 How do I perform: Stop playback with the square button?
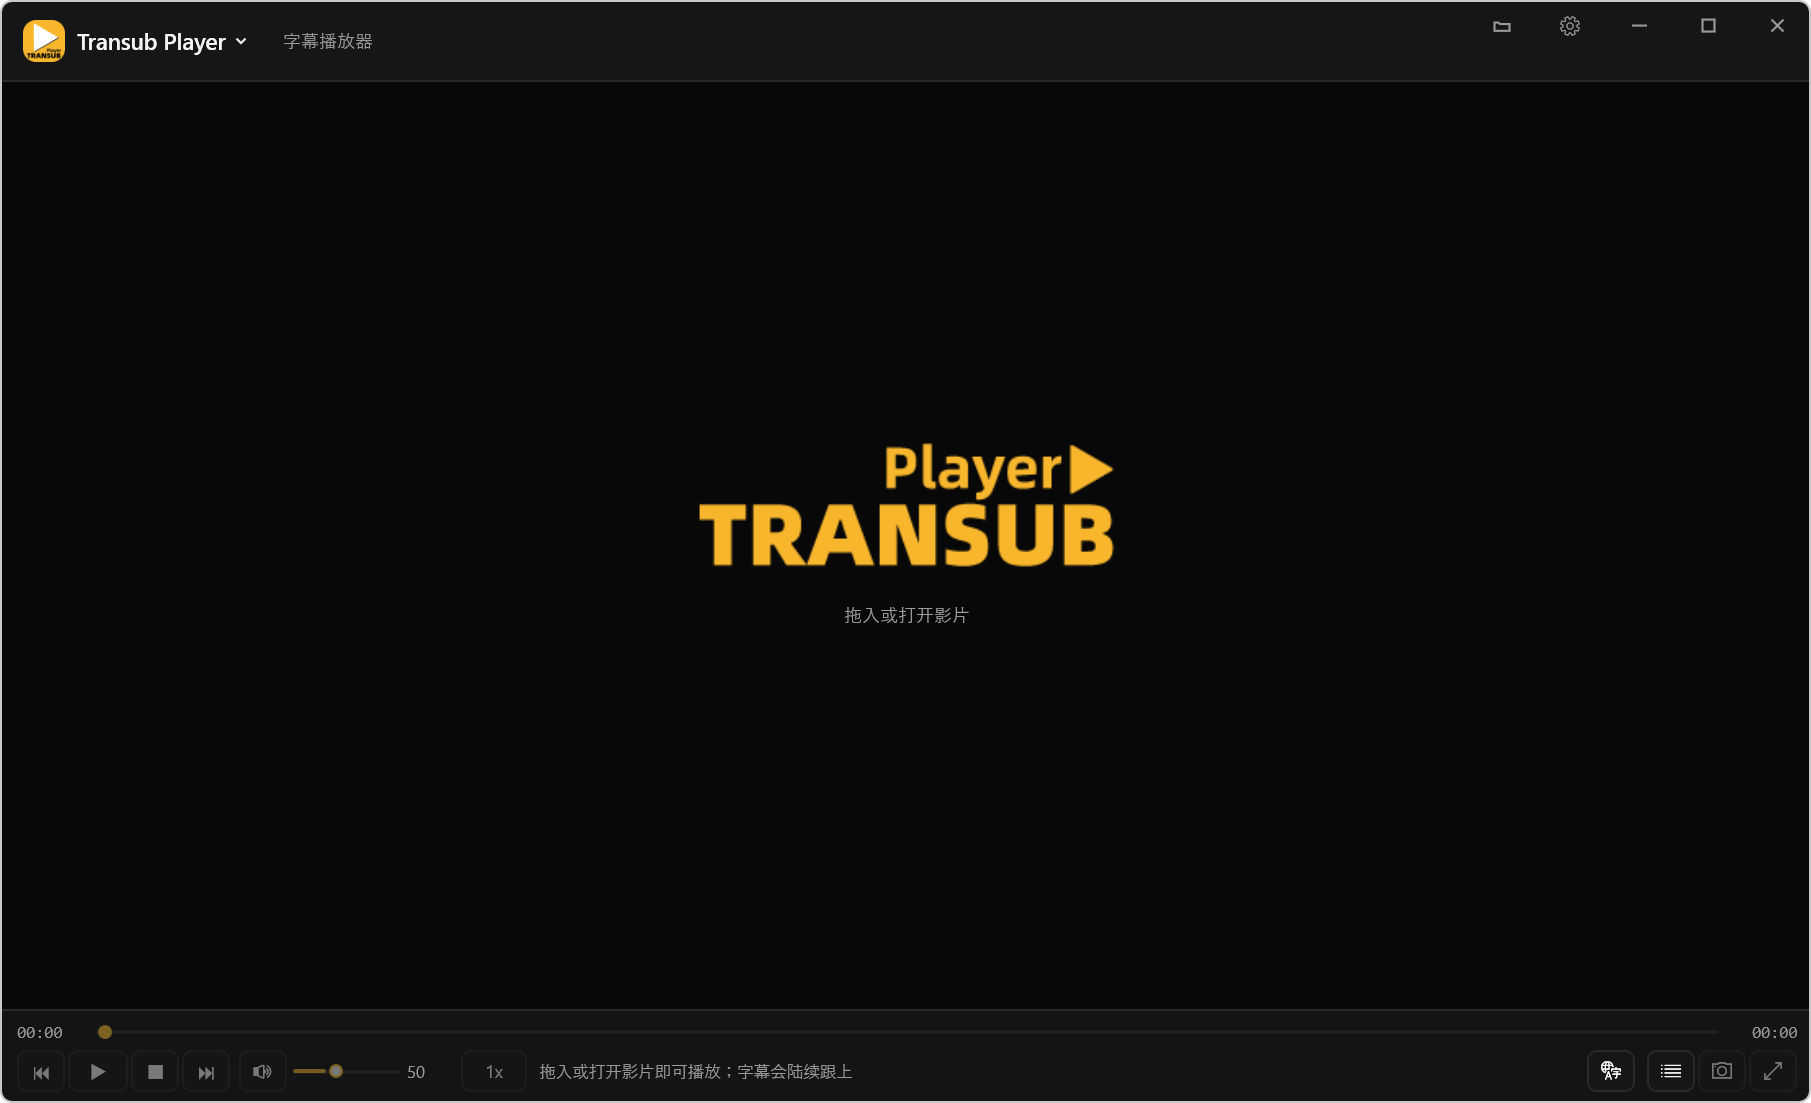(x=155, y=1072)
